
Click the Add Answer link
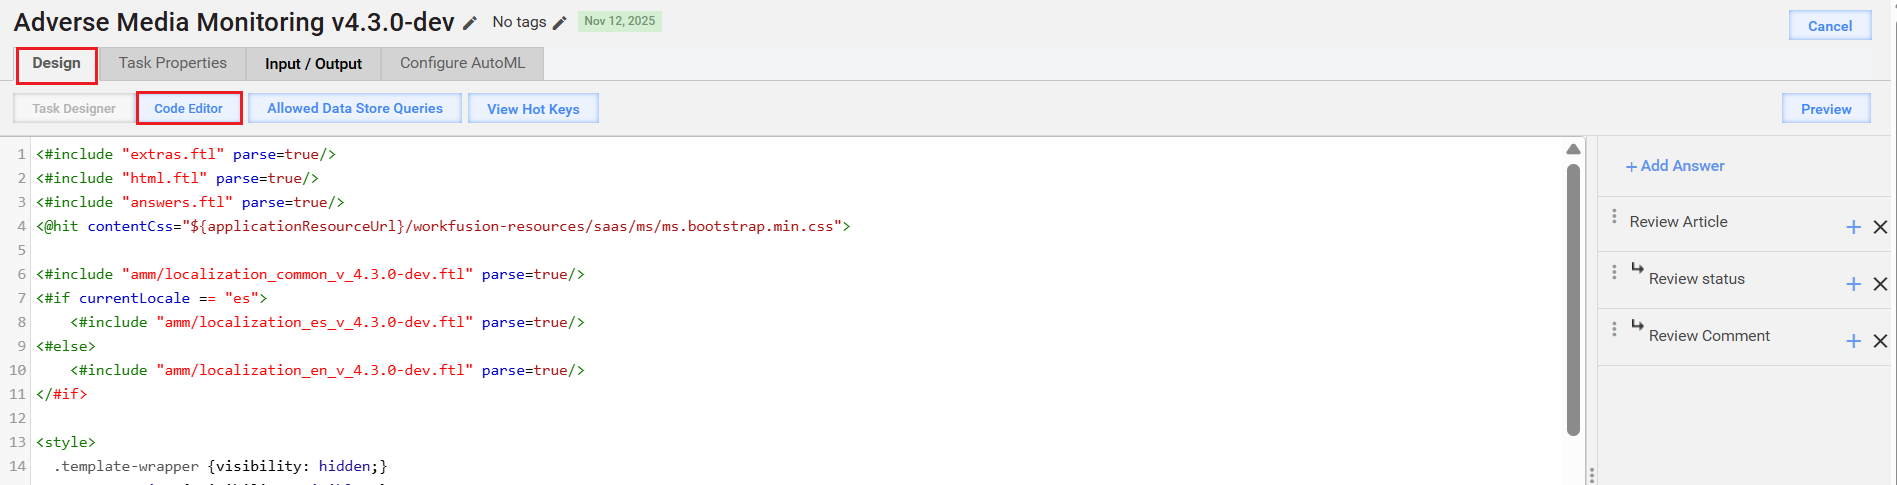(1675, 166)
